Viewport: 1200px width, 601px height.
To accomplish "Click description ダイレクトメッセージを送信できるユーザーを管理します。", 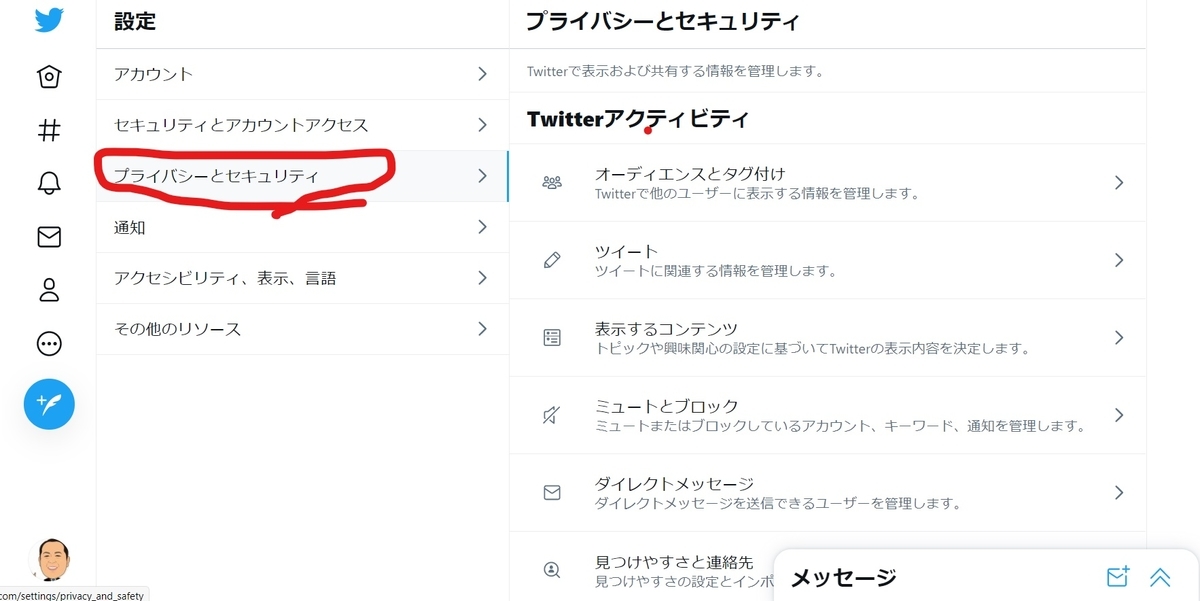I will coord(778,503).
